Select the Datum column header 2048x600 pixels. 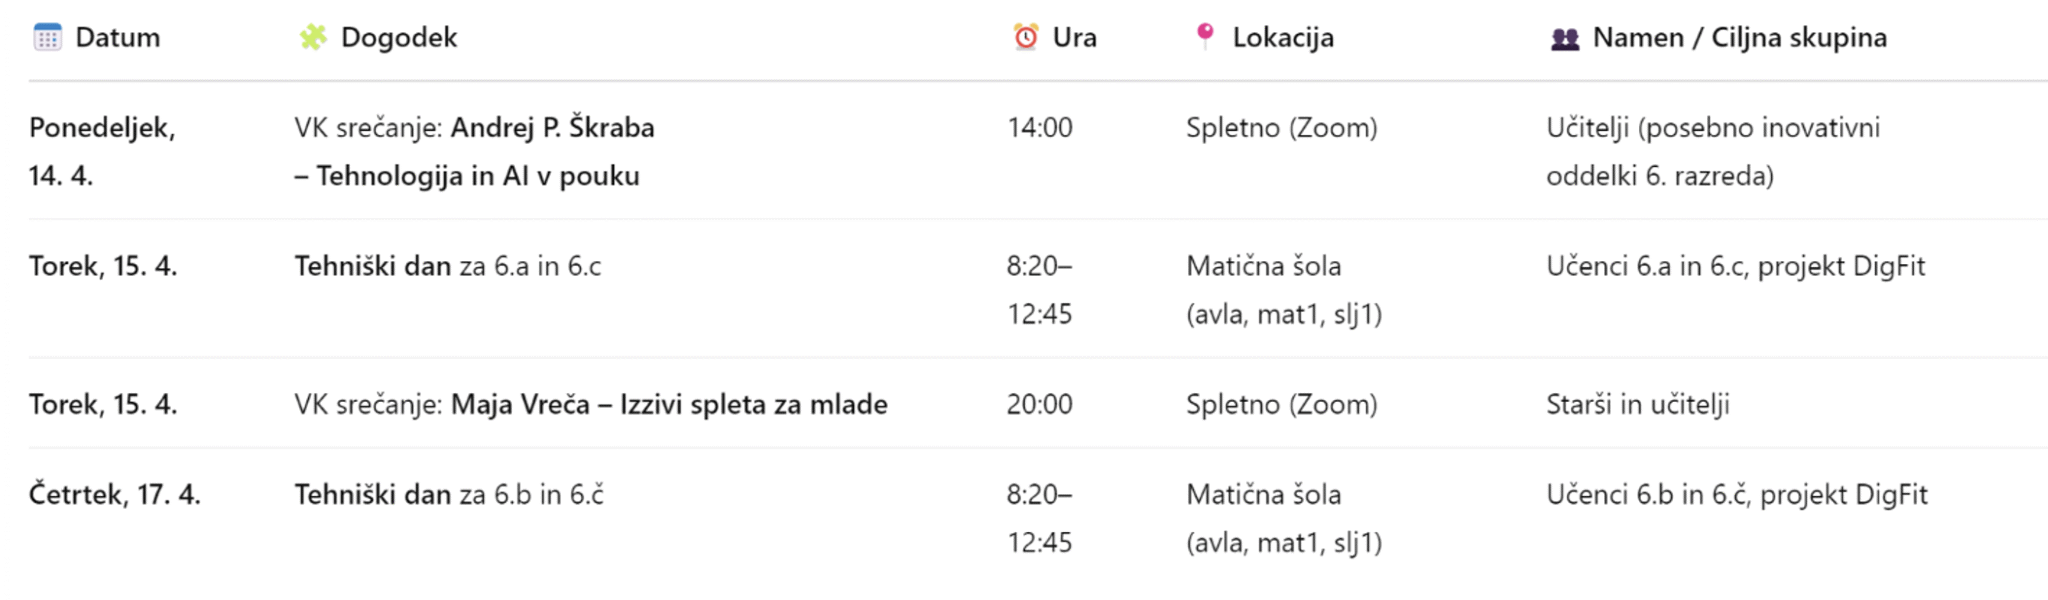click(117, 38)
